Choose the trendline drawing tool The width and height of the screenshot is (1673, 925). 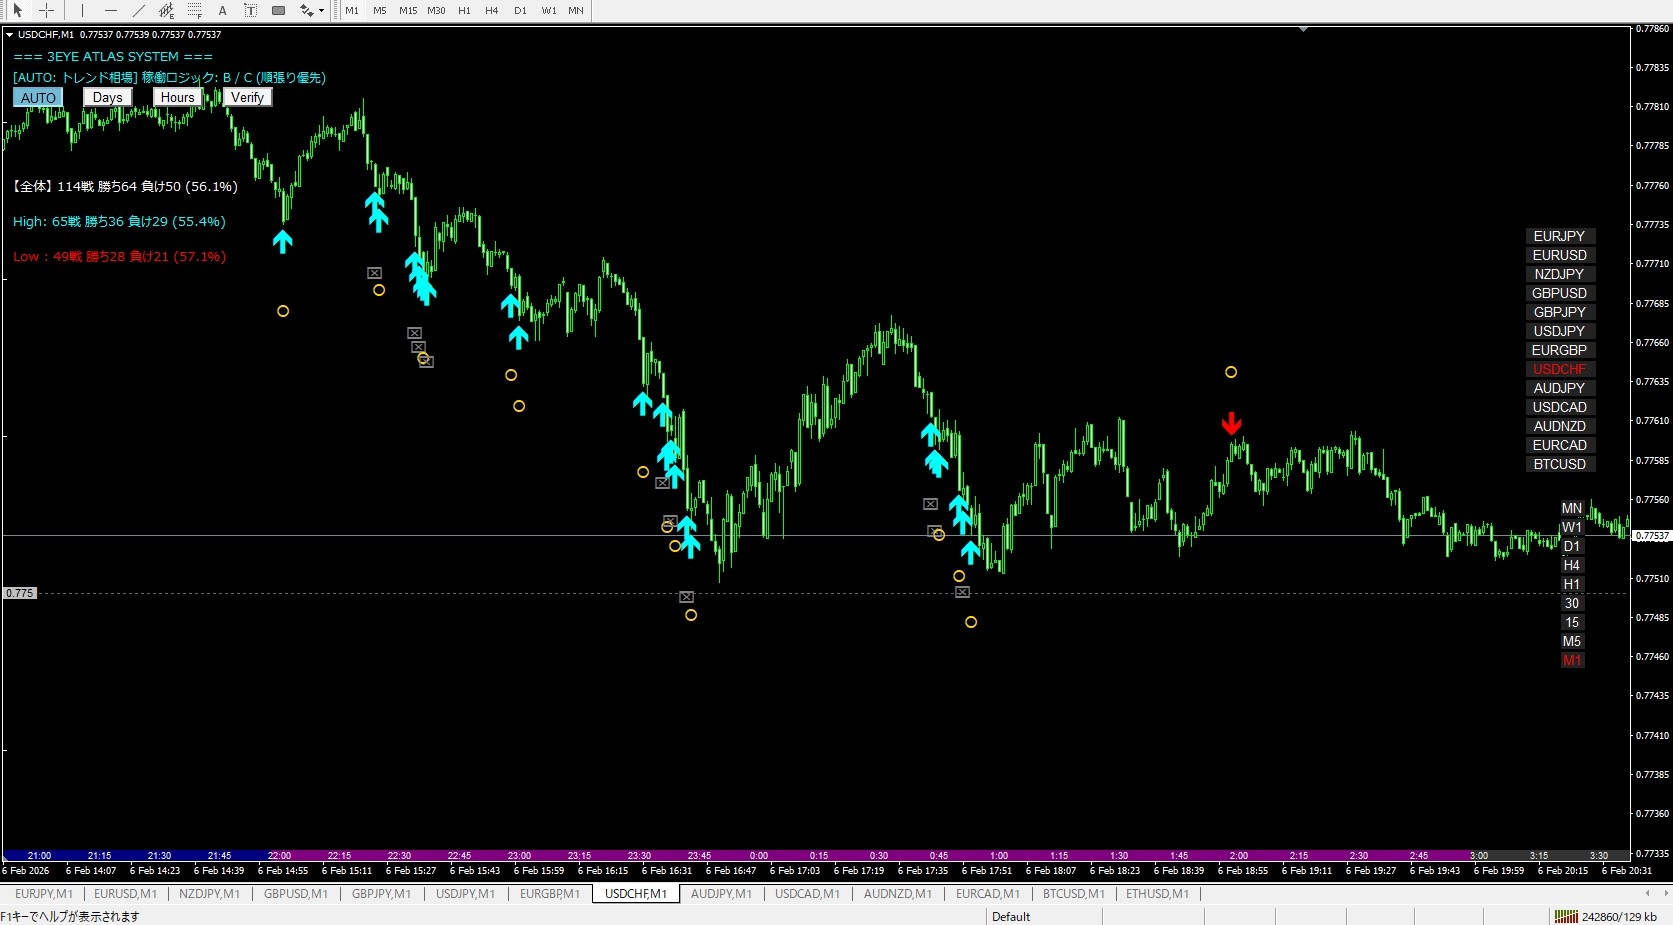[138, 10]
